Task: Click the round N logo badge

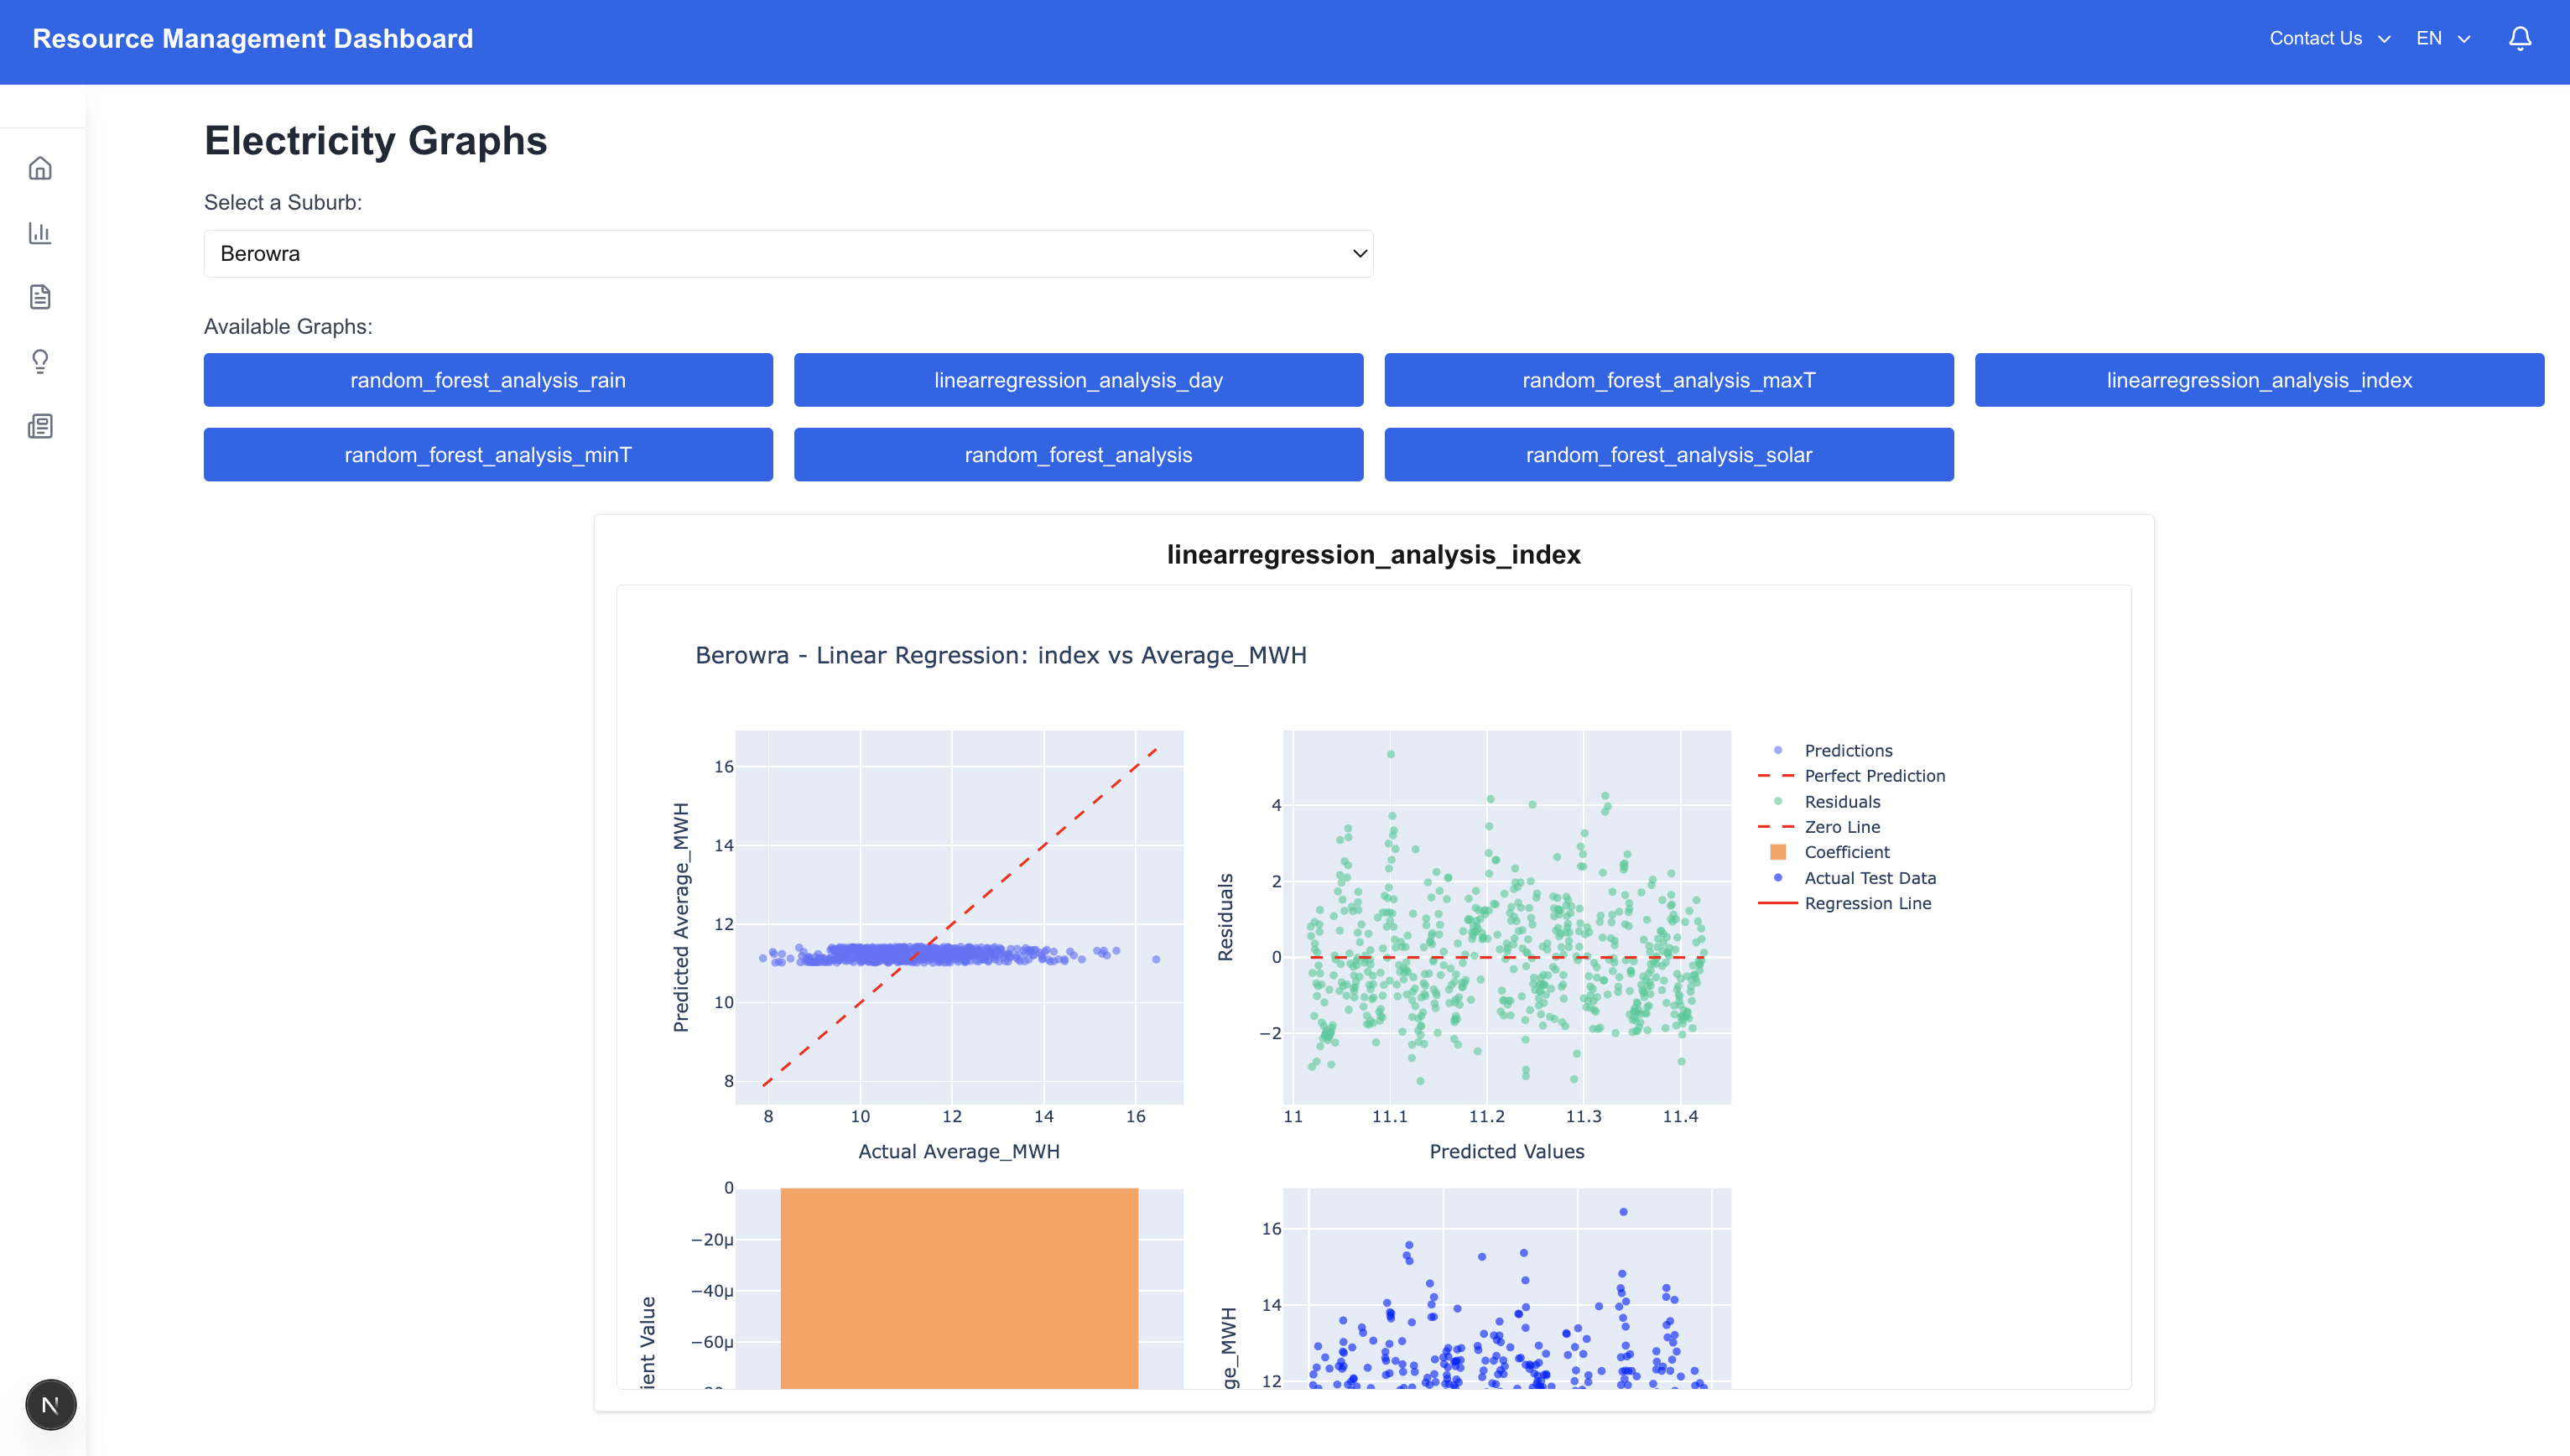Action: point(50,1405)
